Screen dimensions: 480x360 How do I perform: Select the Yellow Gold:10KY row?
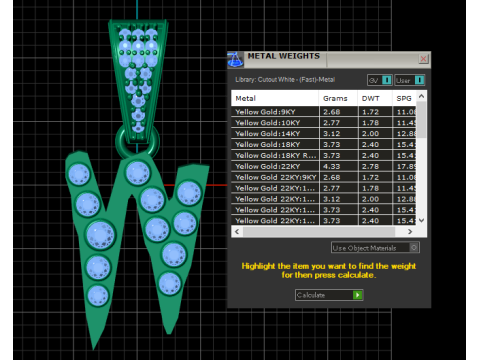[324, 123]
